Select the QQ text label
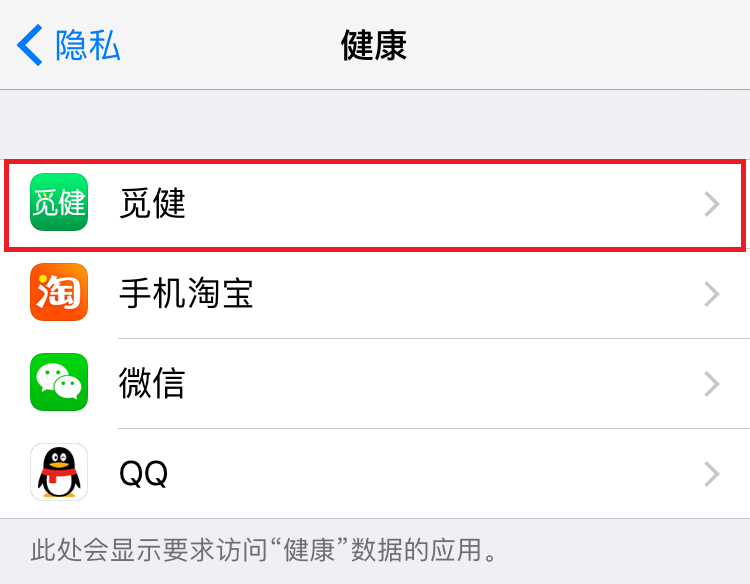This screenshot has height=584, width=750. [x=143, y=473]
